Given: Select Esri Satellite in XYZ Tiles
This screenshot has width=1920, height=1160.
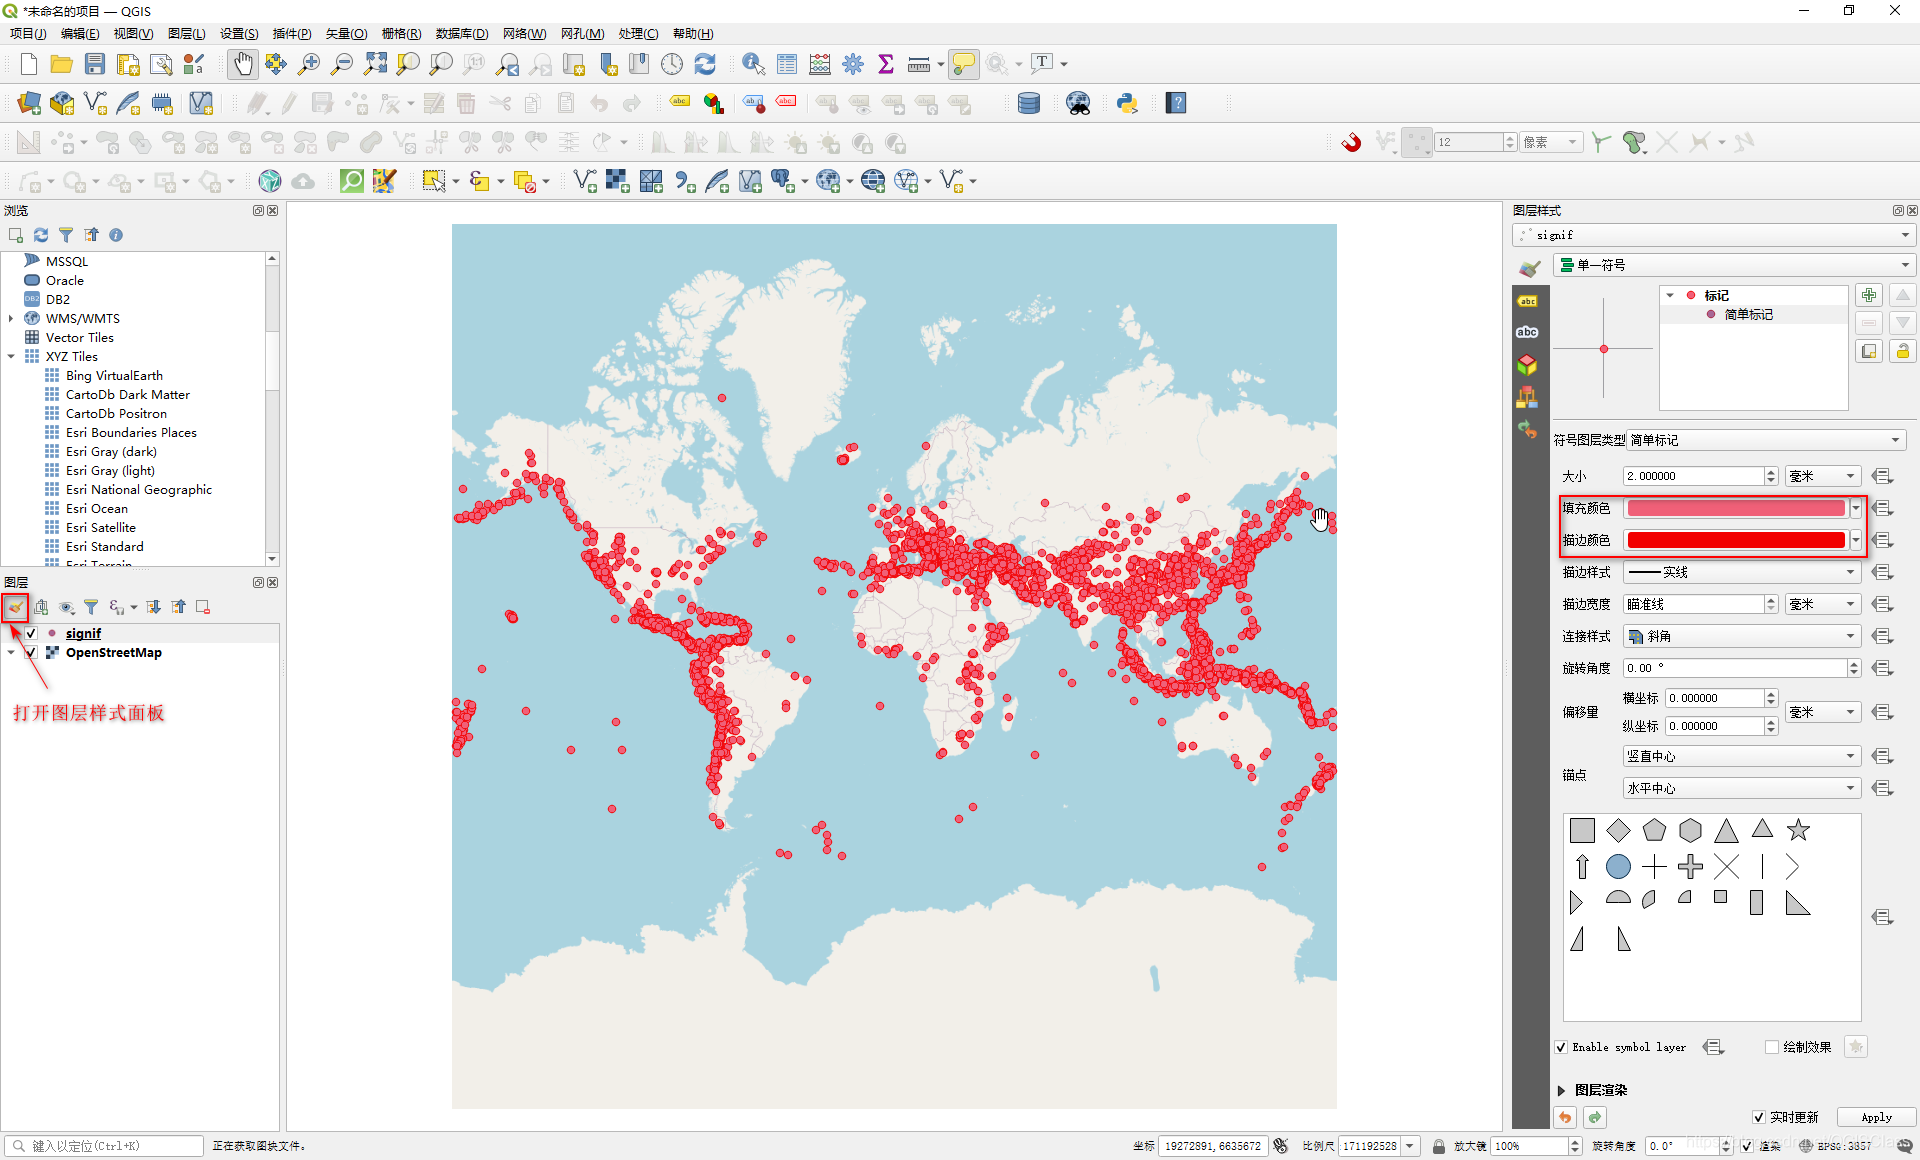Looking at the screenshot, I should coord(101,528).
